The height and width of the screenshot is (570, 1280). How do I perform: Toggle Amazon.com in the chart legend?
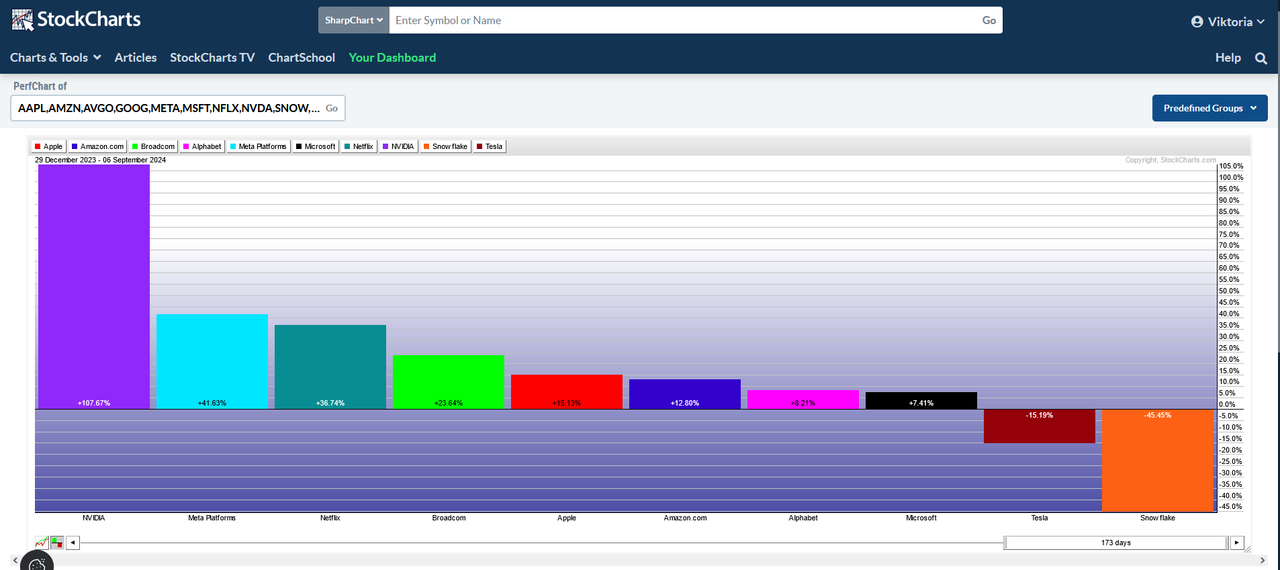point(98,146)
